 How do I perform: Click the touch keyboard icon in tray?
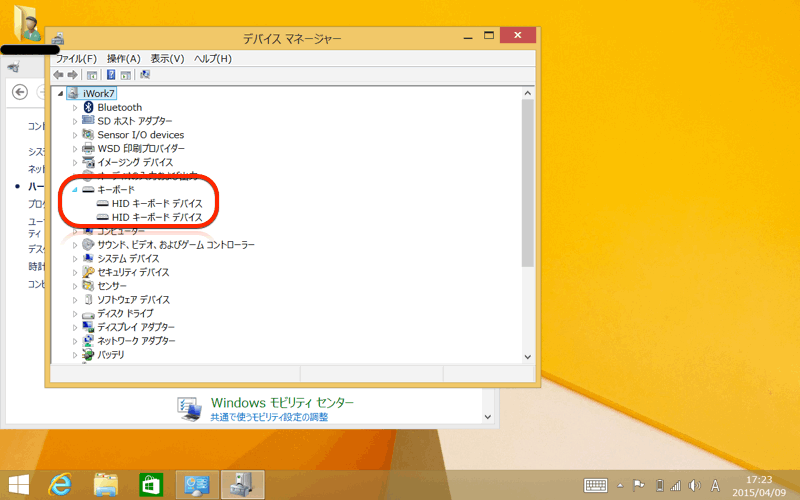pos(595,485)
